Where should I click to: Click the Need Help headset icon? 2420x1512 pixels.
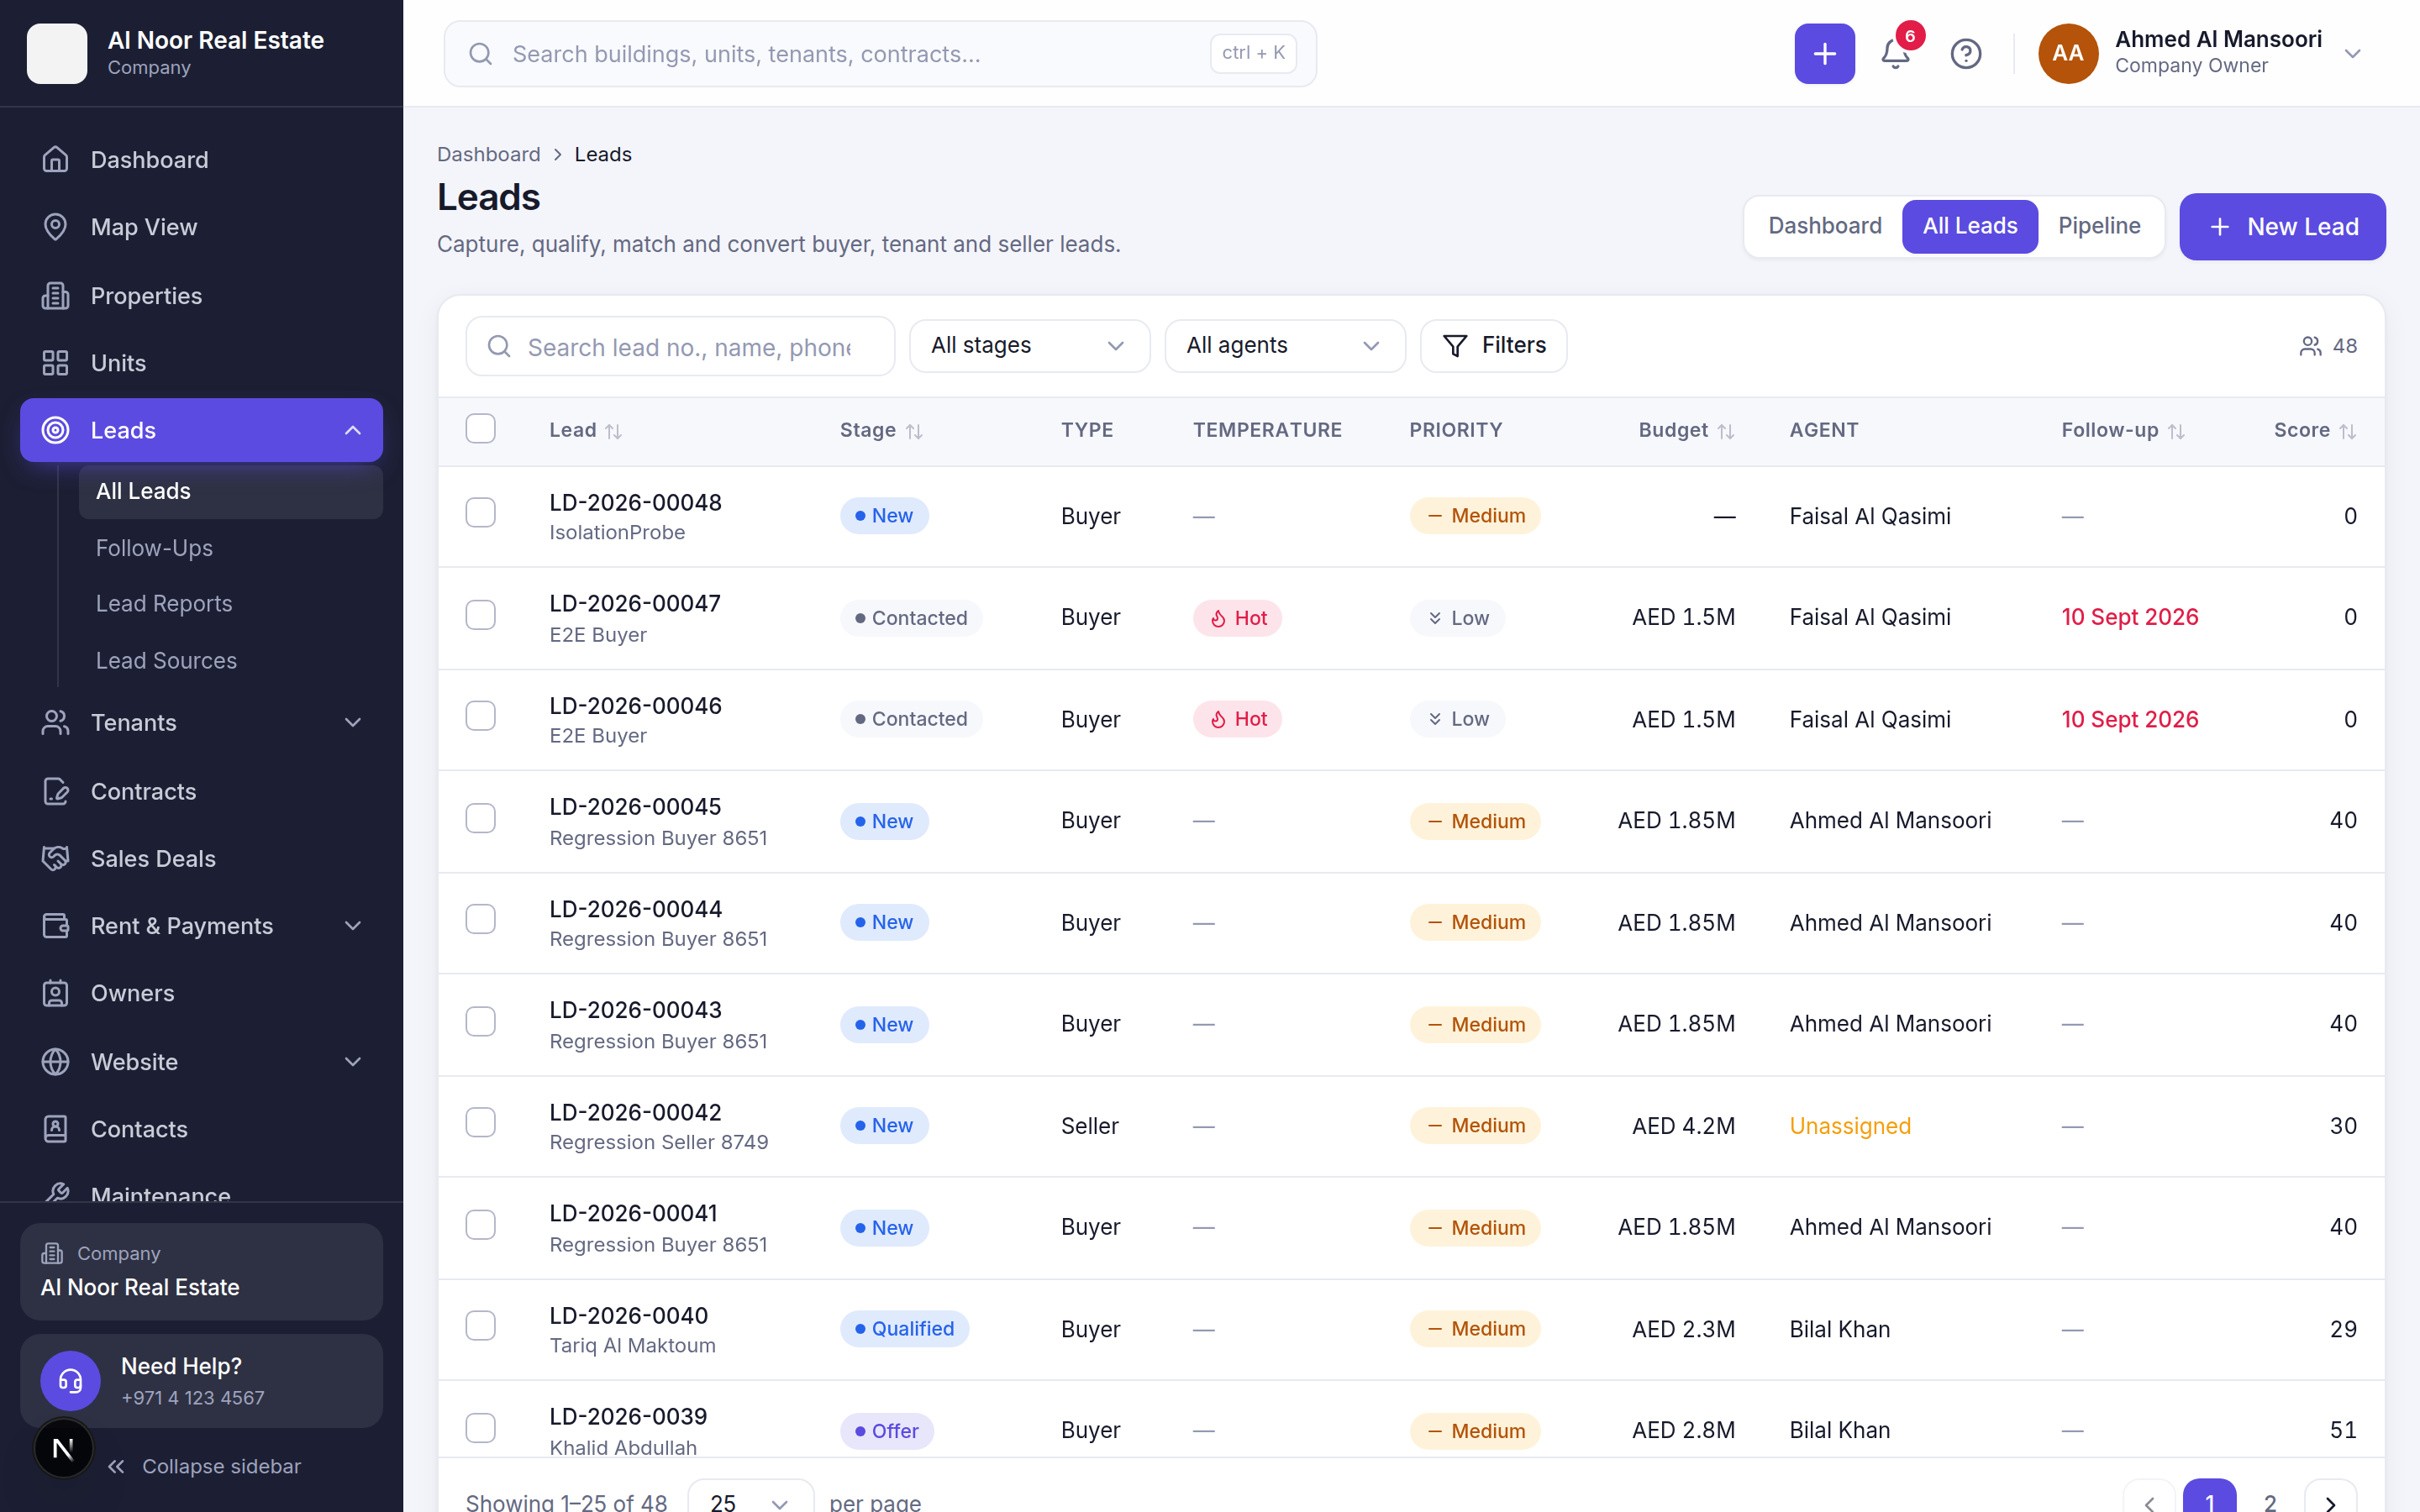tap(70, 1381)
